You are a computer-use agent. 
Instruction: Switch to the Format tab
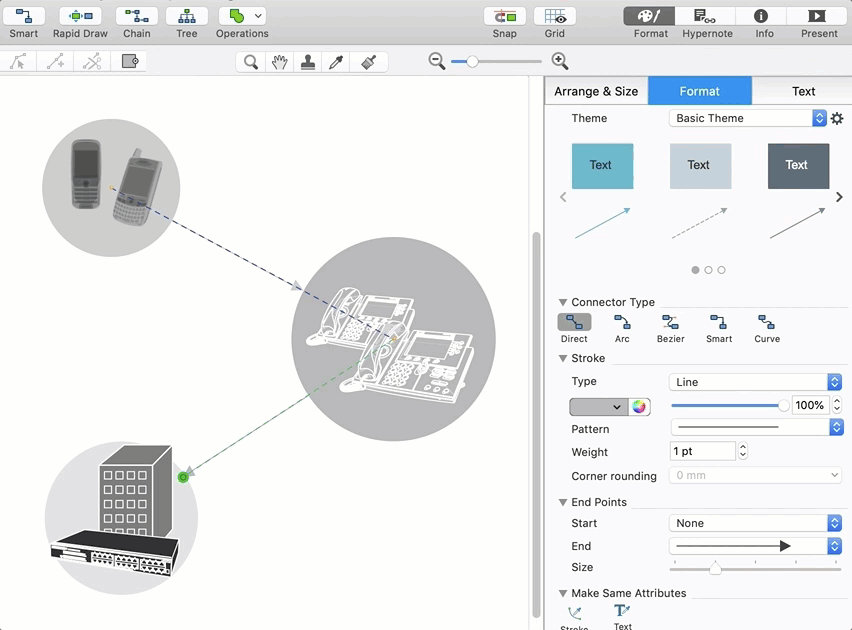(700, 91)
